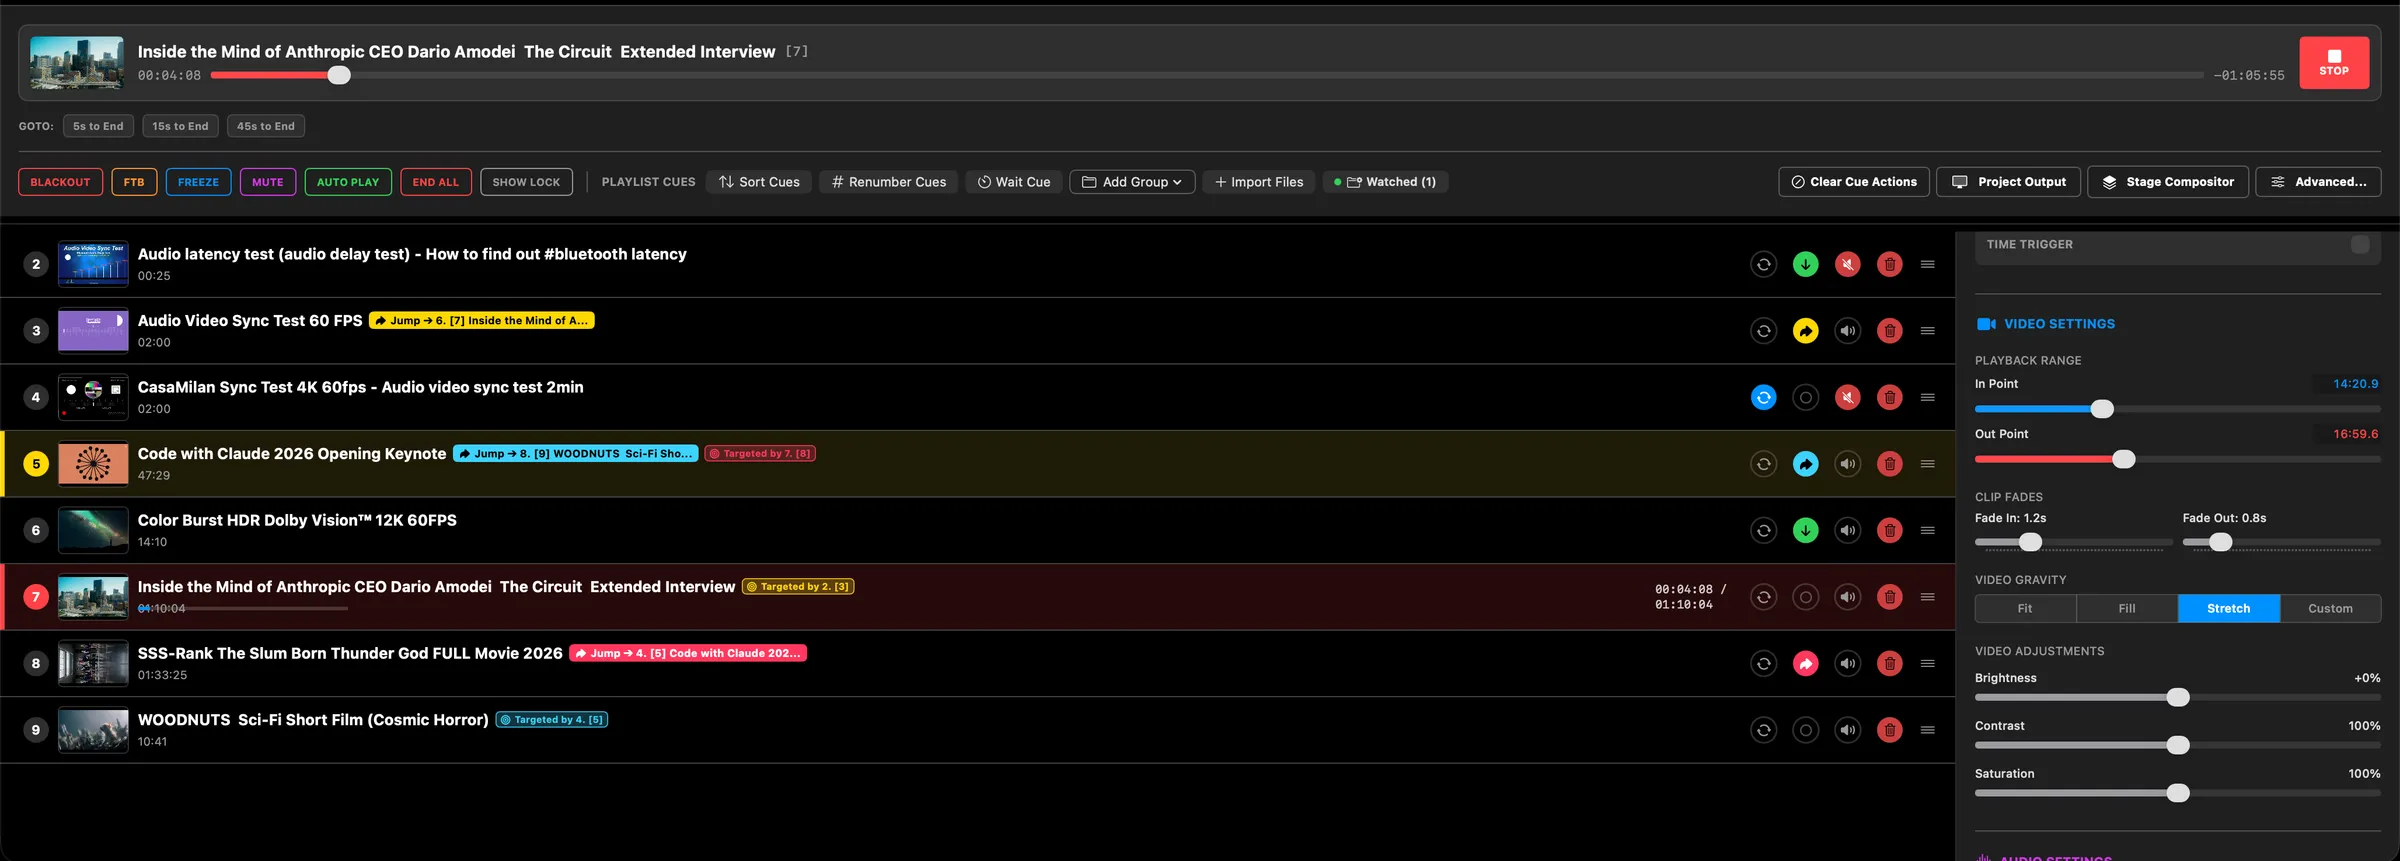The height and width of the screenshot is (861, 2400).
Task: Mute audio on WOODNUTS Sci-Fi Short Film cue
Action: (x=1848, y=730)
